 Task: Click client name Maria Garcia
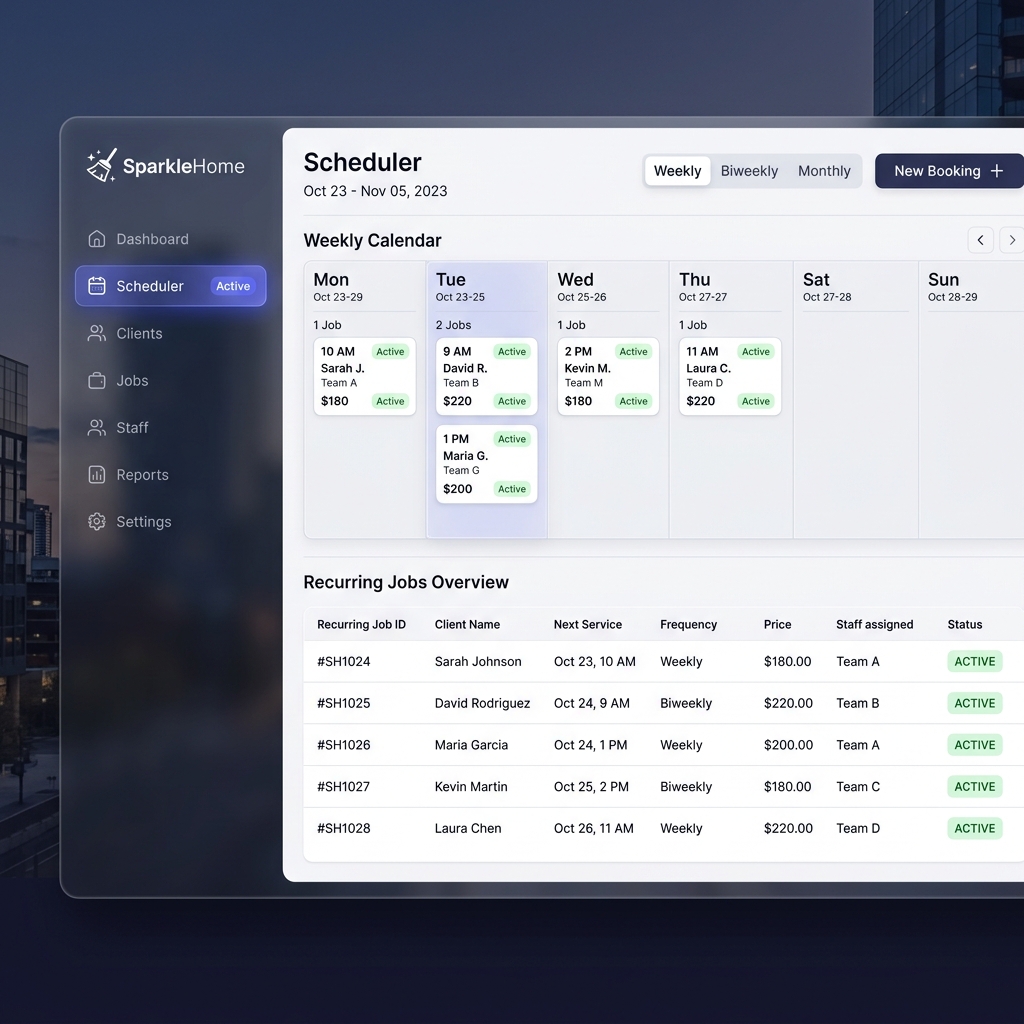472,745
